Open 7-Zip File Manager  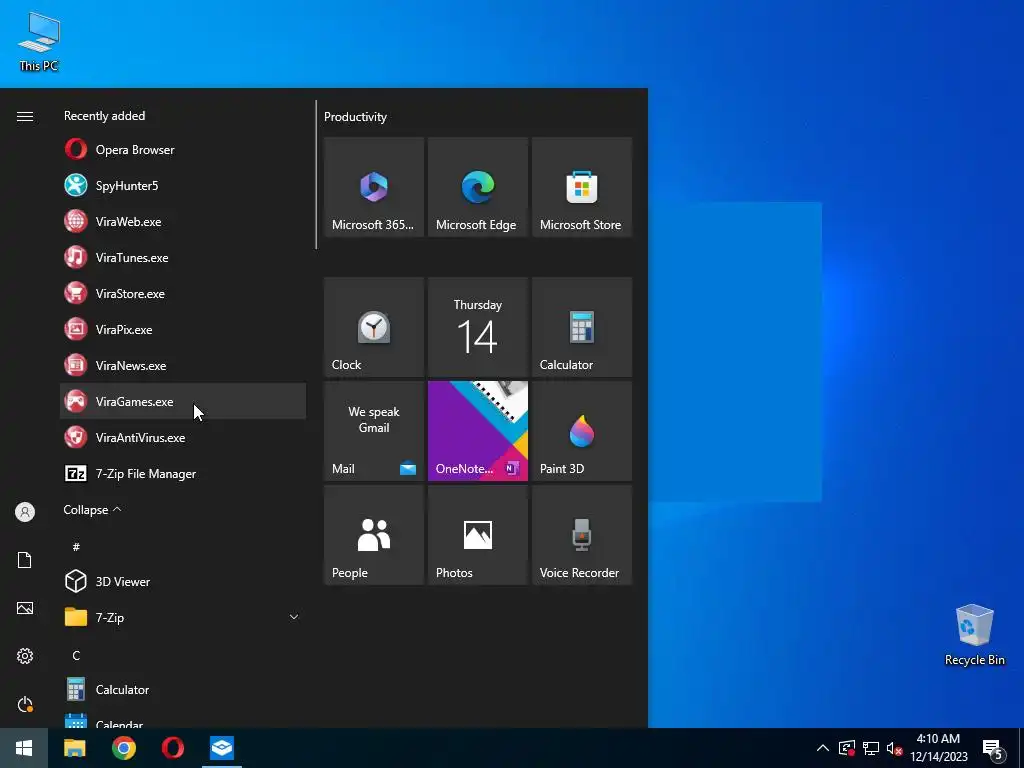pyautogui.click(x=183, y=473)
